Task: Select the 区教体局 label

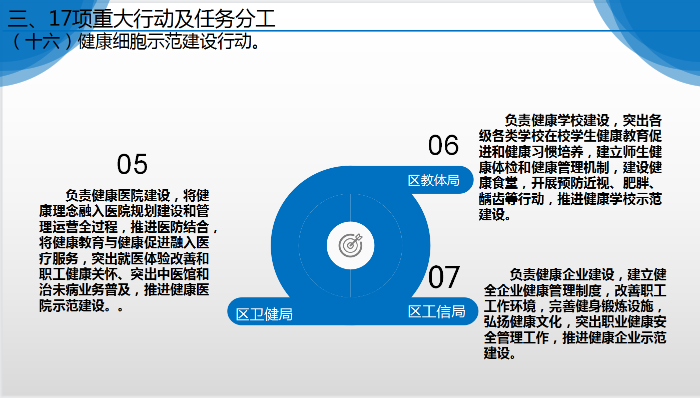Action: [433, 180]
